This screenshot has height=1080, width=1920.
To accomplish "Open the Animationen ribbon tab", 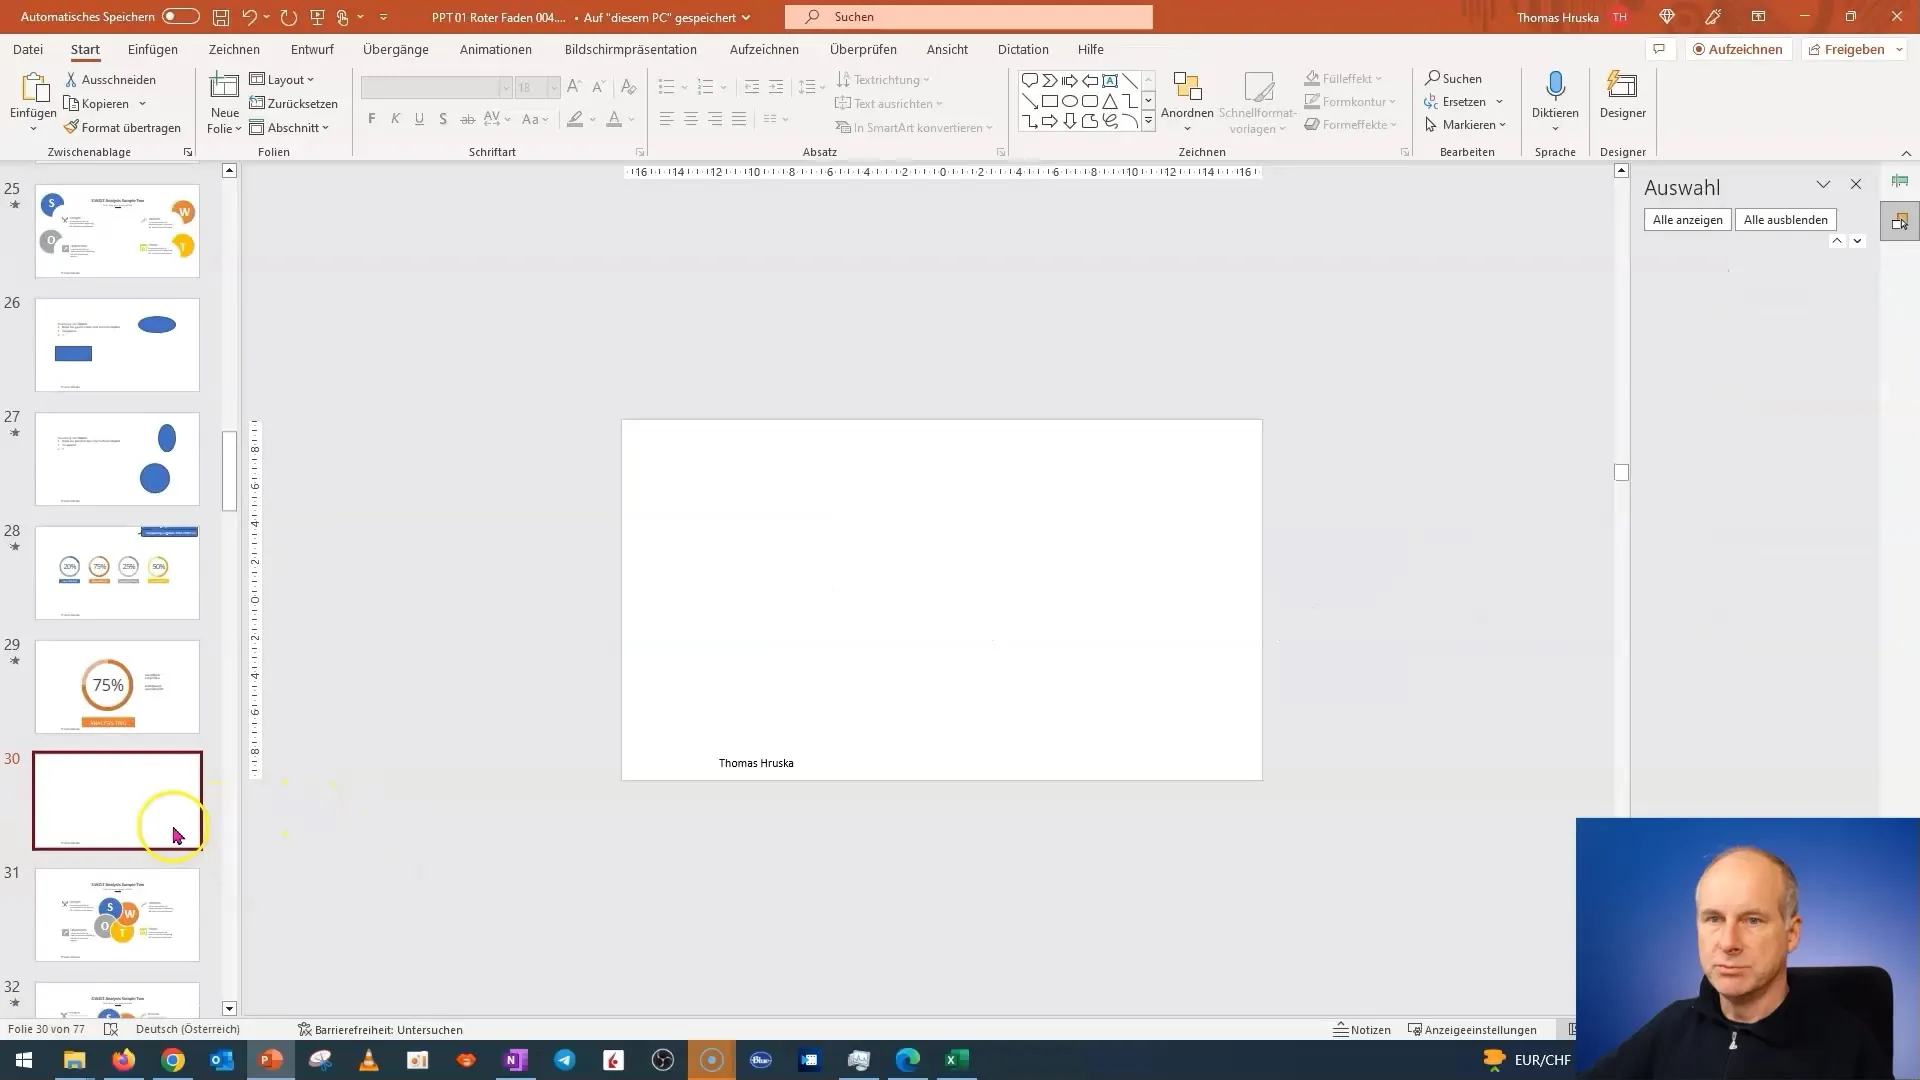I will click(x=495, y=49).
